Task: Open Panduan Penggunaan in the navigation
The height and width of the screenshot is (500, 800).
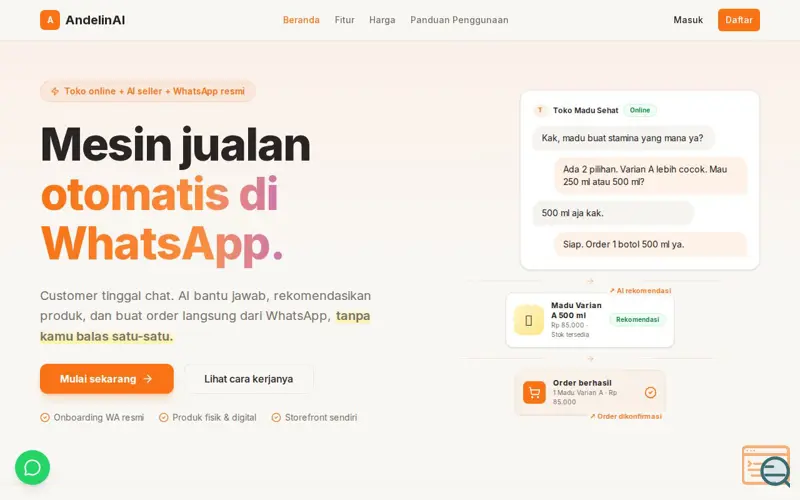Action: pos(459,20)
